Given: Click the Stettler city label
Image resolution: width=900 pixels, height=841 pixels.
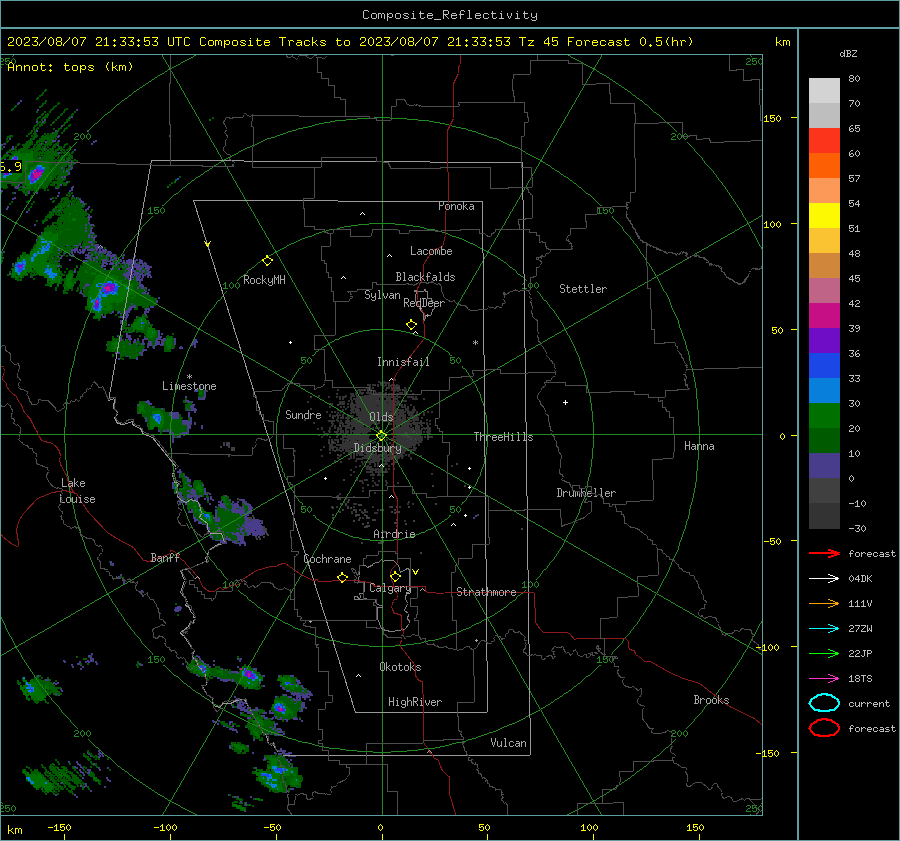Looking at the screenshot, I should pos(583,289).
